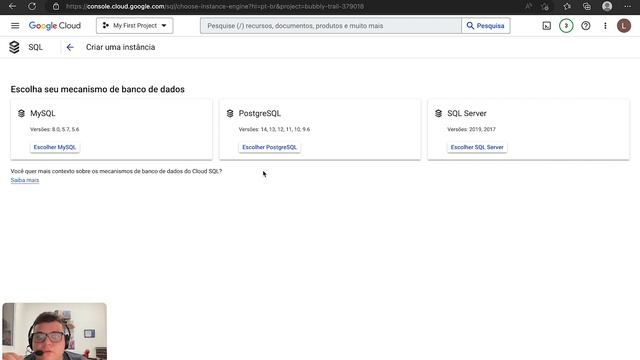Image resolution: width=640 pixels, height=360 pixels.
Task: Reload the page with browser refresh icon
Action: pyautogui.click(x=32, y=7)
